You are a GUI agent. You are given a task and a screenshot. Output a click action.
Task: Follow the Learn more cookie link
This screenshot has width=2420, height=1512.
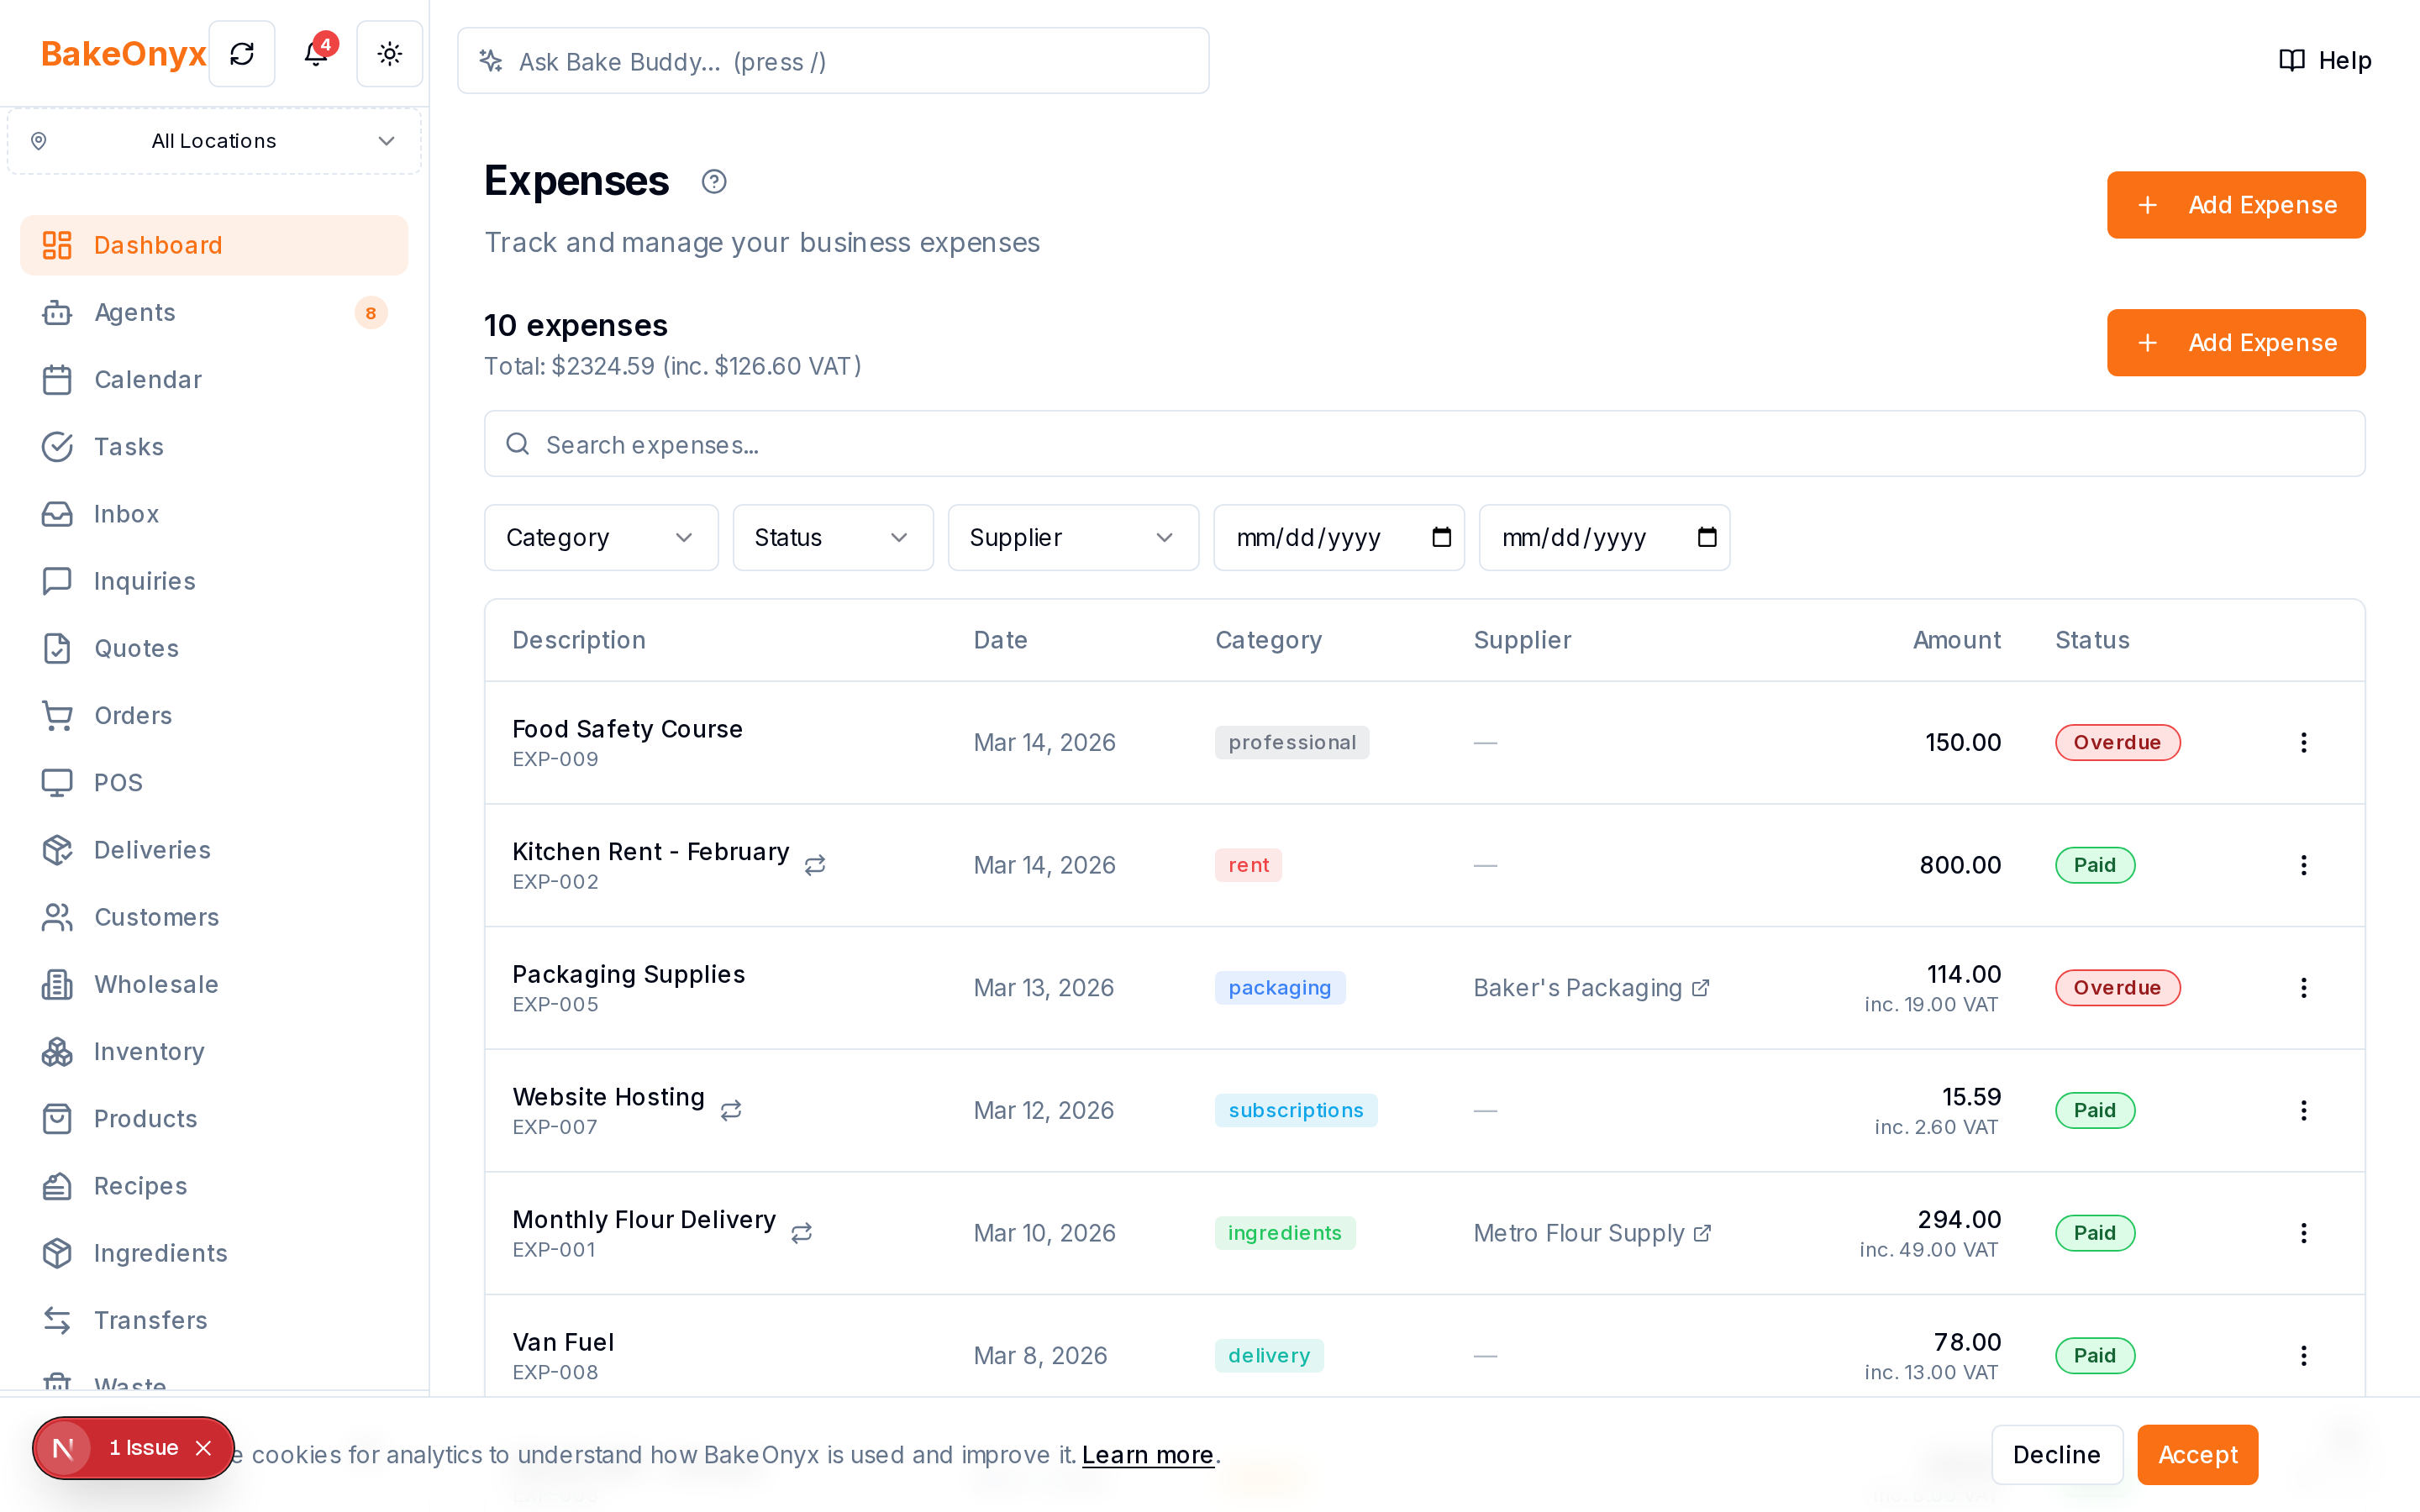pyautogui.click(x=1147, y=1455)
